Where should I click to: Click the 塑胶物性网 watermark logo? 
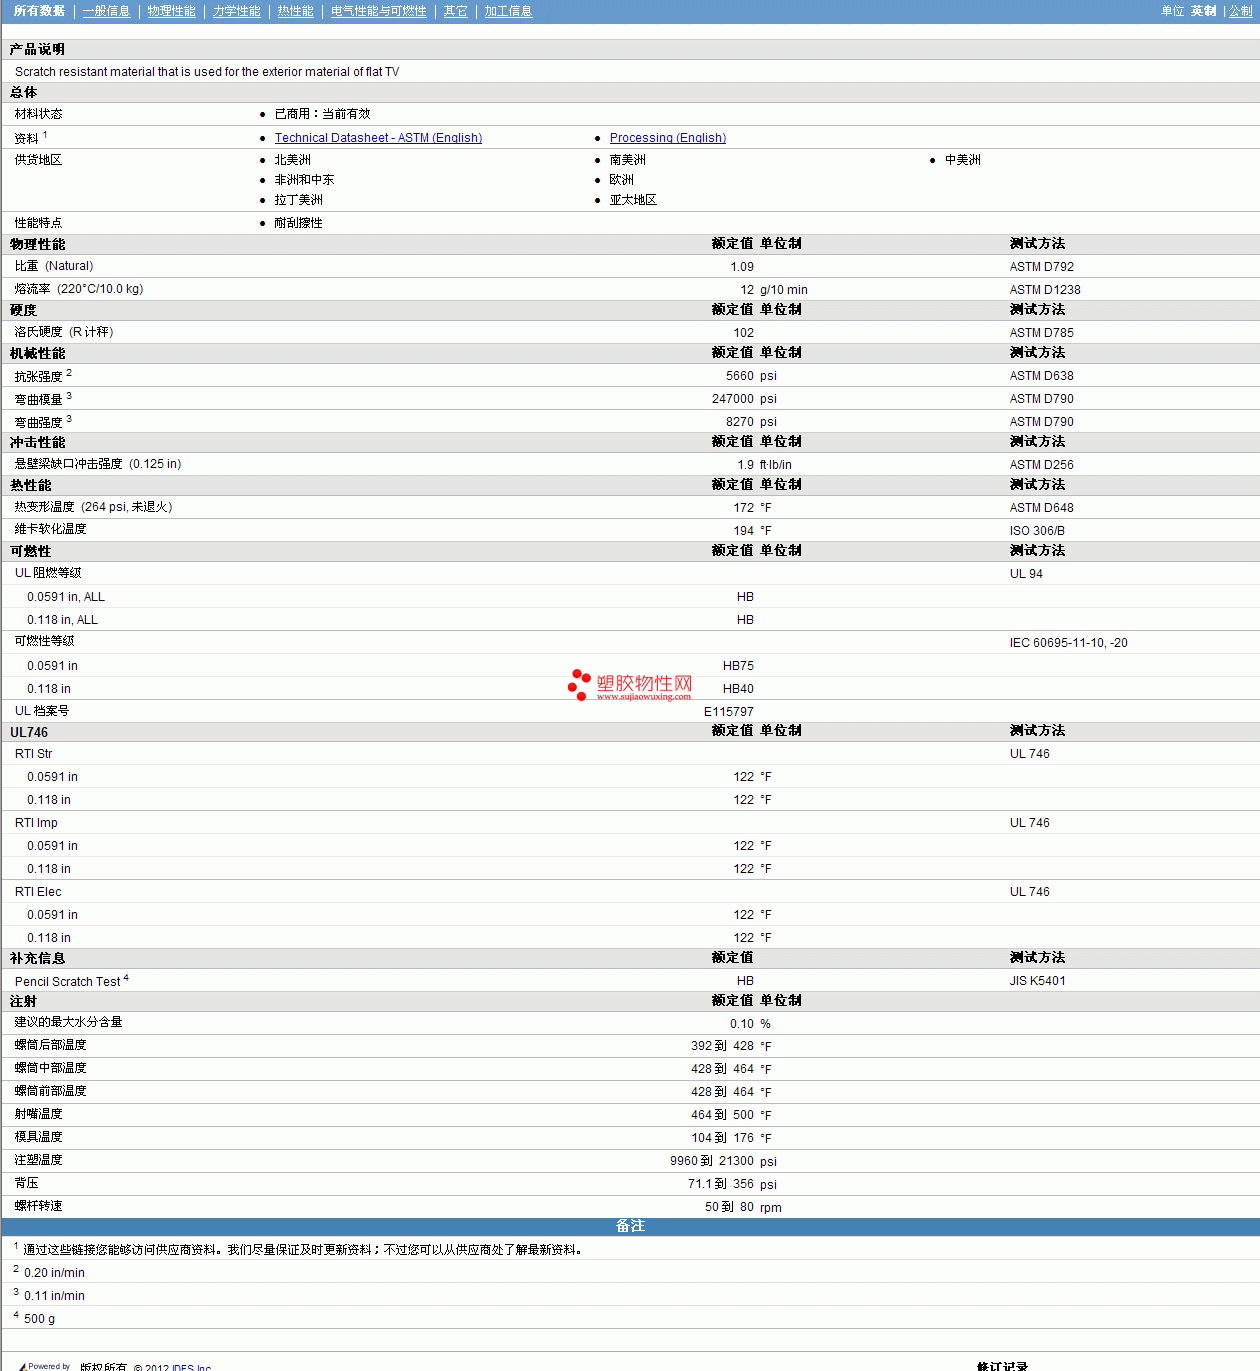pyautogui.click(x=630, y=684)
